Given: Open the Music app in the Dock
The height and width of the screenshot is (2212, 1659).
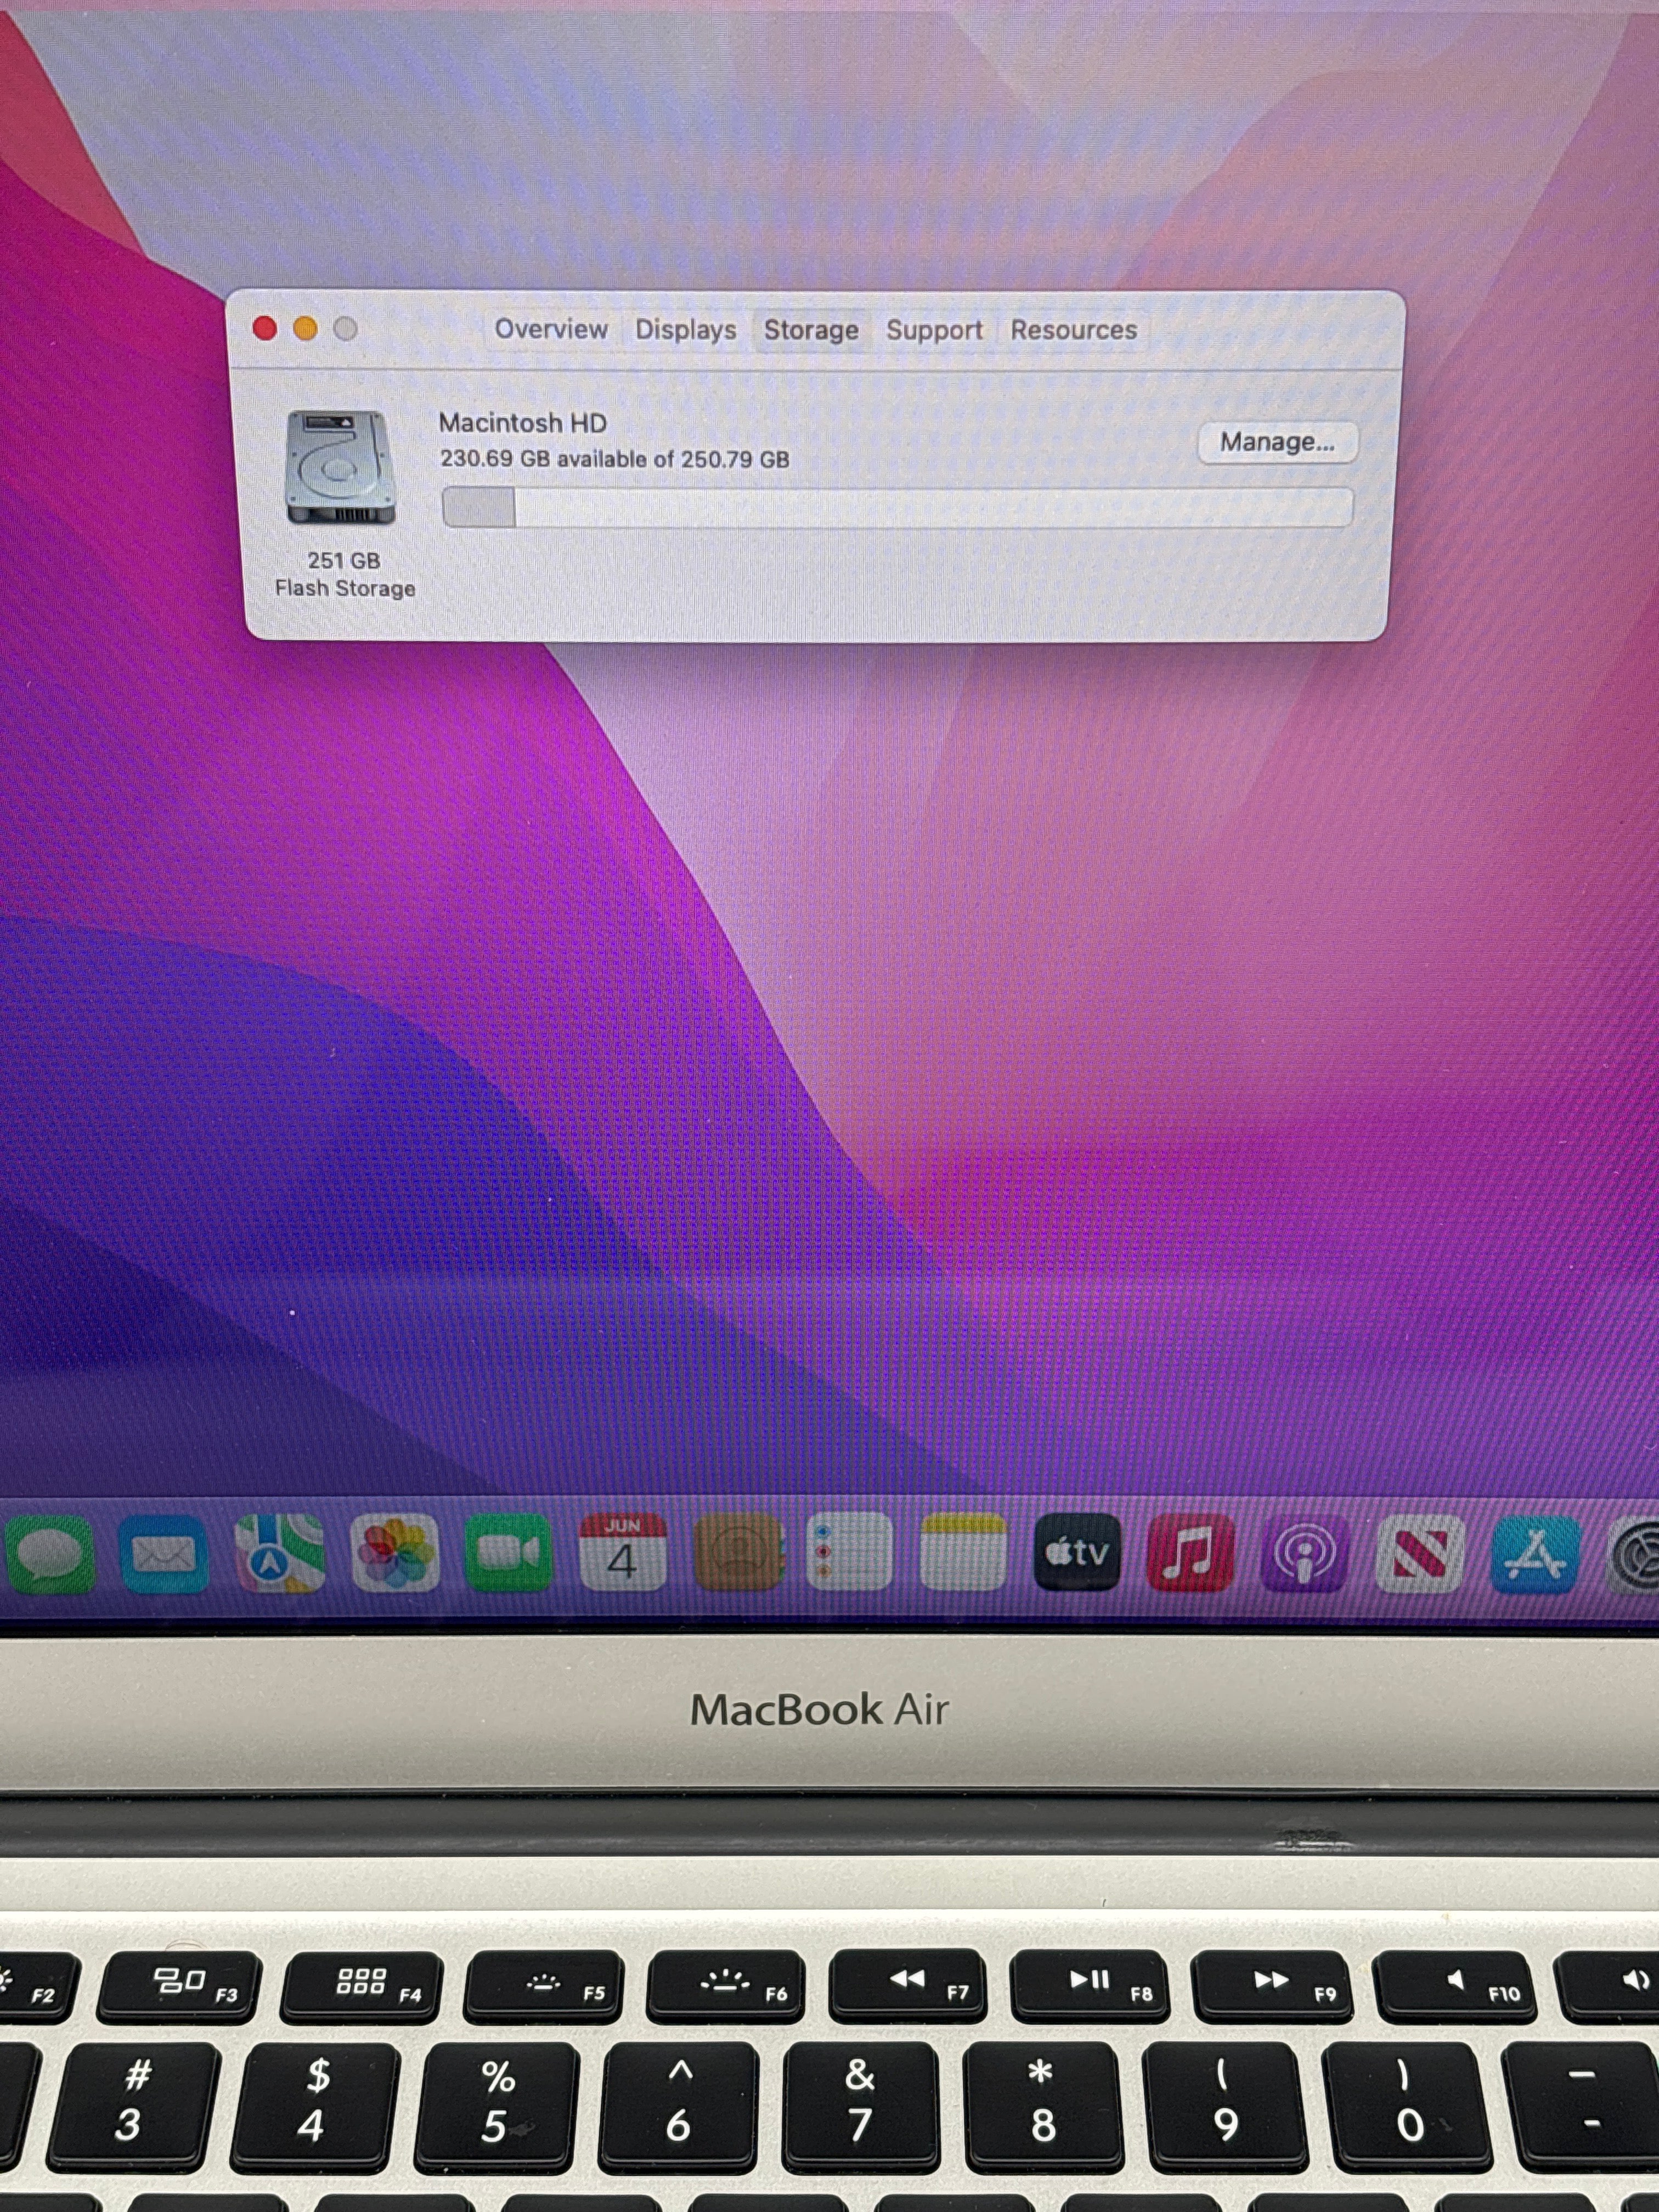Looking at the screenshot, I should tap(1190, 1553).
